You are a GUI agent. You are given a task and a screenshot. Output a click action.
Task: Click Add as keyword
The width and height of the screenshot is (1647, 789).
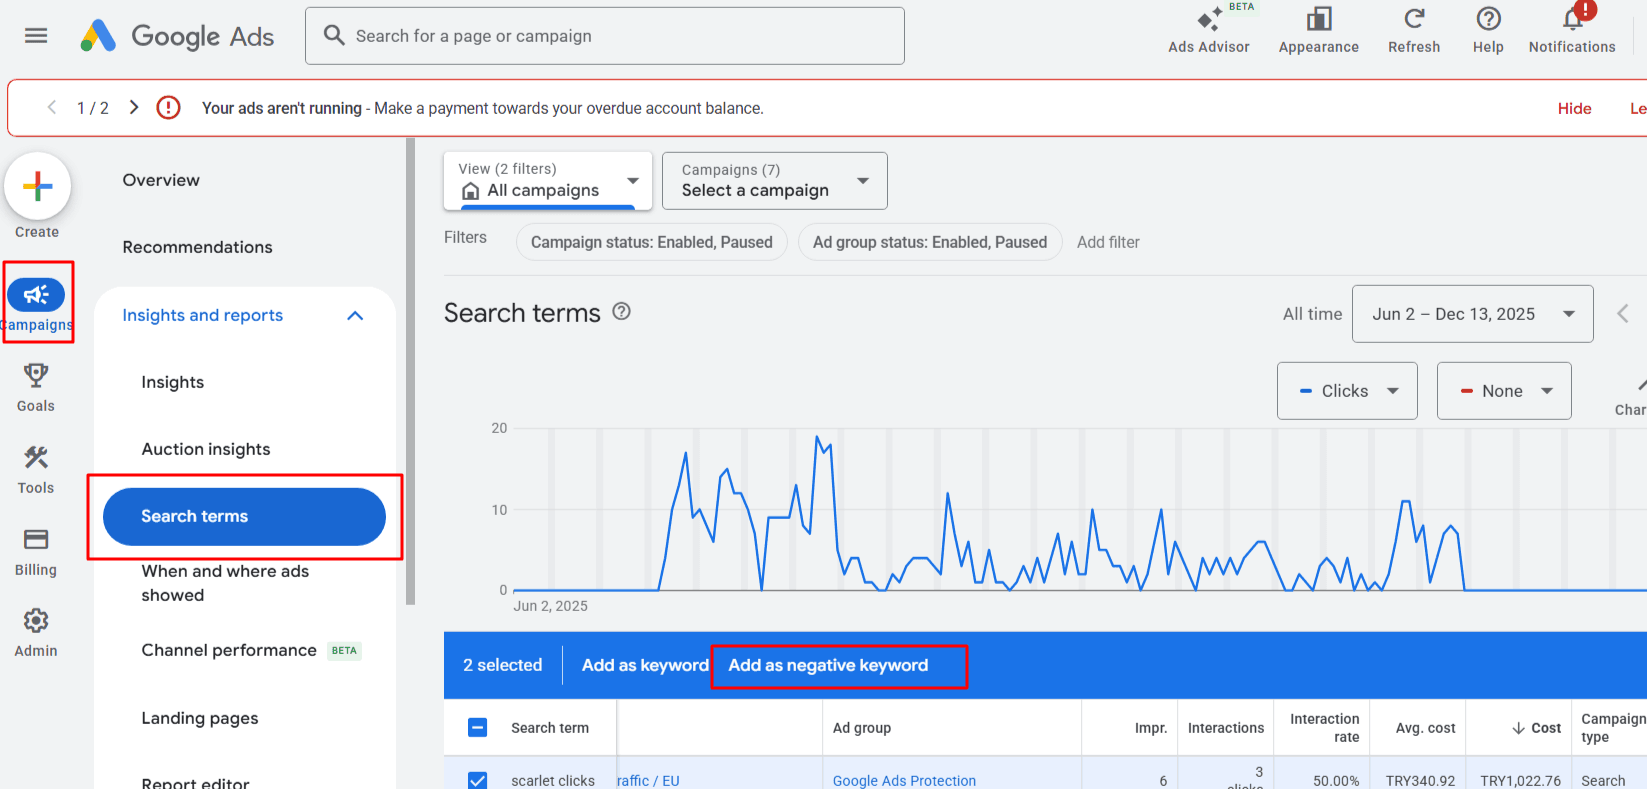645,665
